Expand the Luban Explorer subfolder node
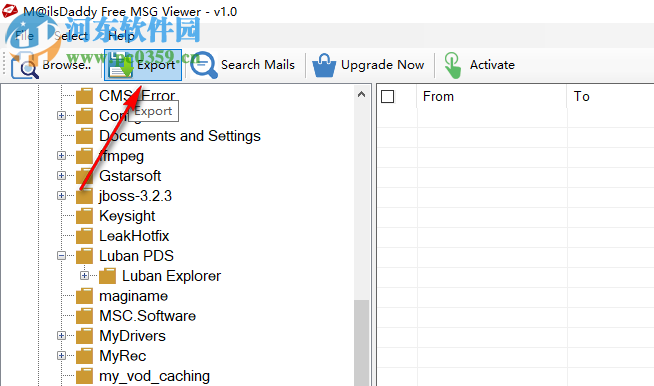 (84, 276)
